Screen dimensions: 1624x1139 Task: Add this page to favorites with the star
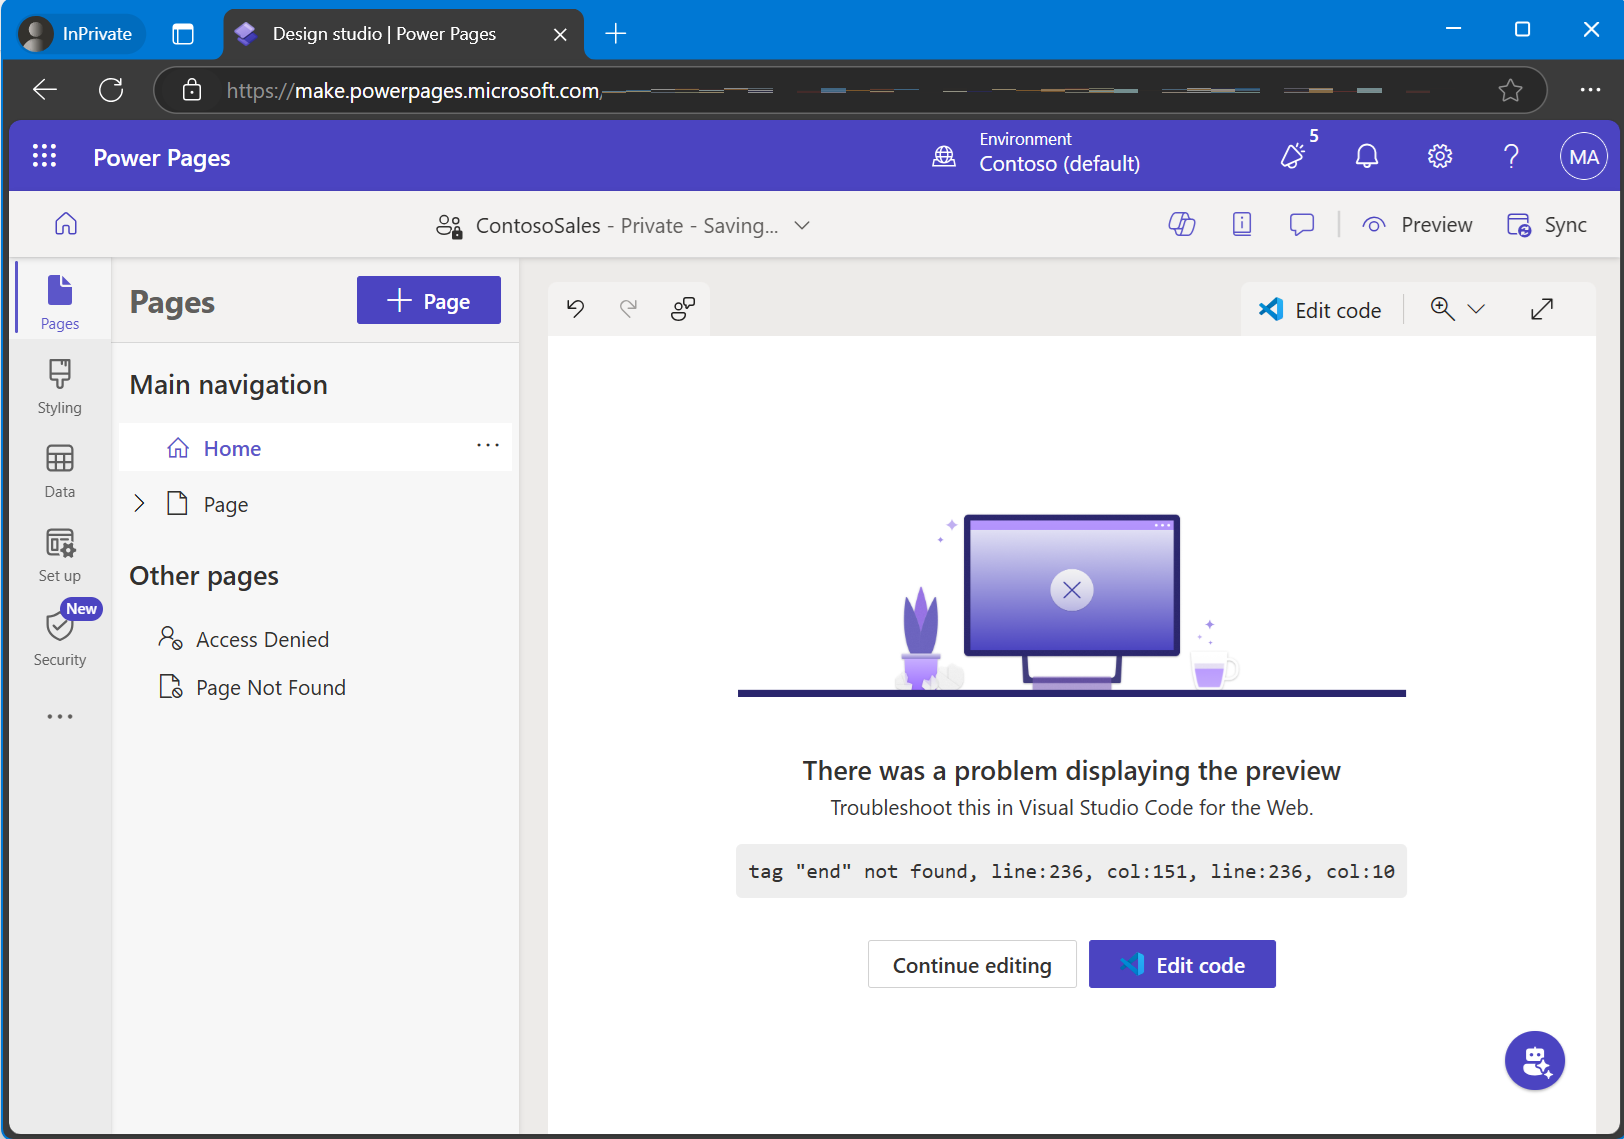click(x=1510, y=90)
